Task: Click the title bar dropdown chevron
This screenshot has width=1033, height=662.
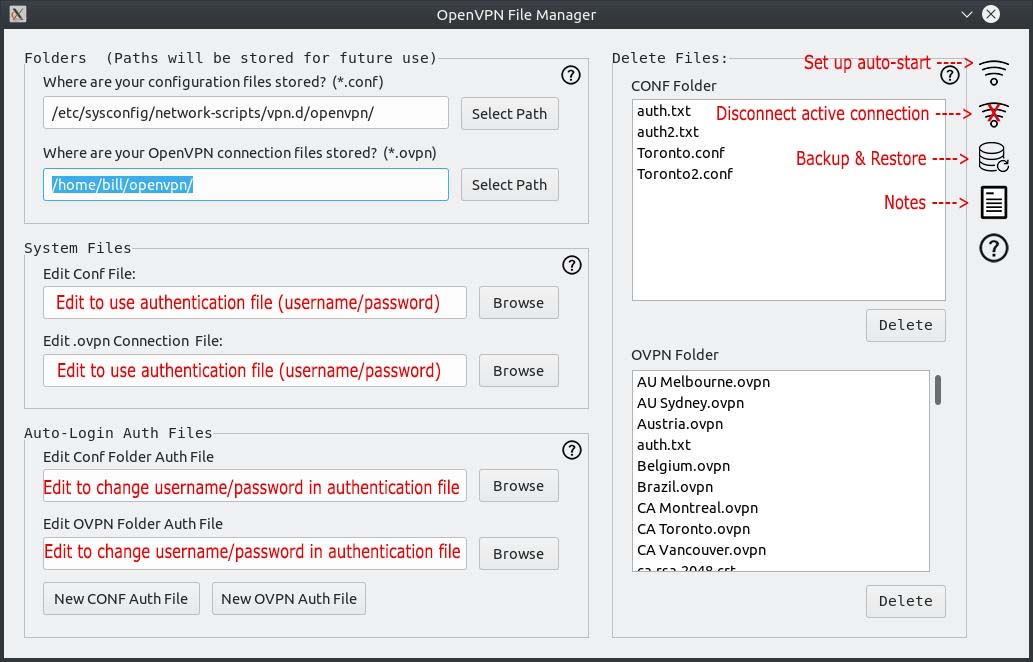Action: click(x=966, y=14)
